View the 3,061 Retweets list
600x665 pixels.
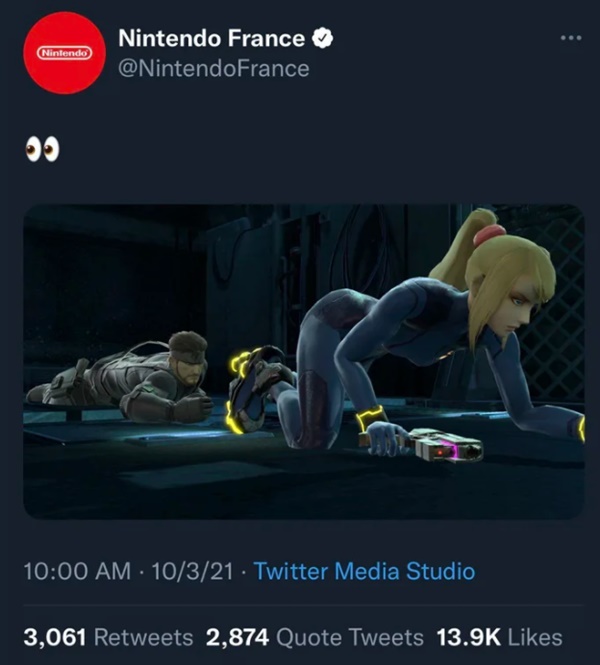click(108, 637)
